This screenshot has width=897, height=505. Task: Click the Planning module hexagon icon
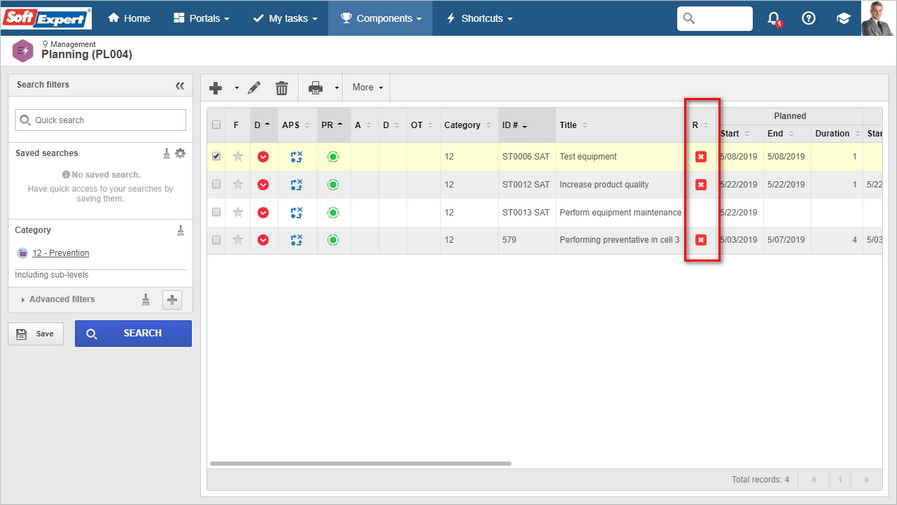tap(22, 51)
